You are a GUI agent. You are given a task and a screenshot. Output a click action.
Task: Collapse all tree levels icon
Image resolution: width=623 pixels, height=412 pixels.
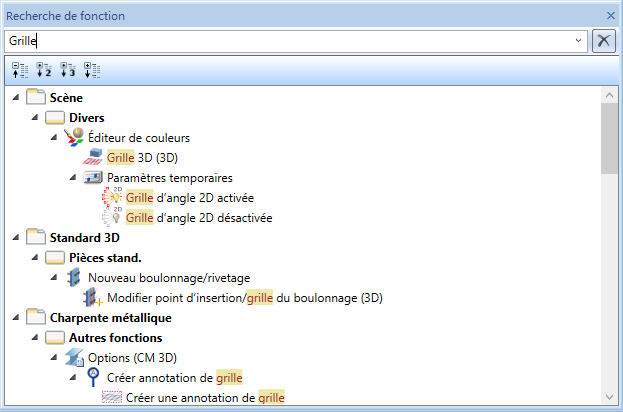pyautogui.click(x=20, y=70)
